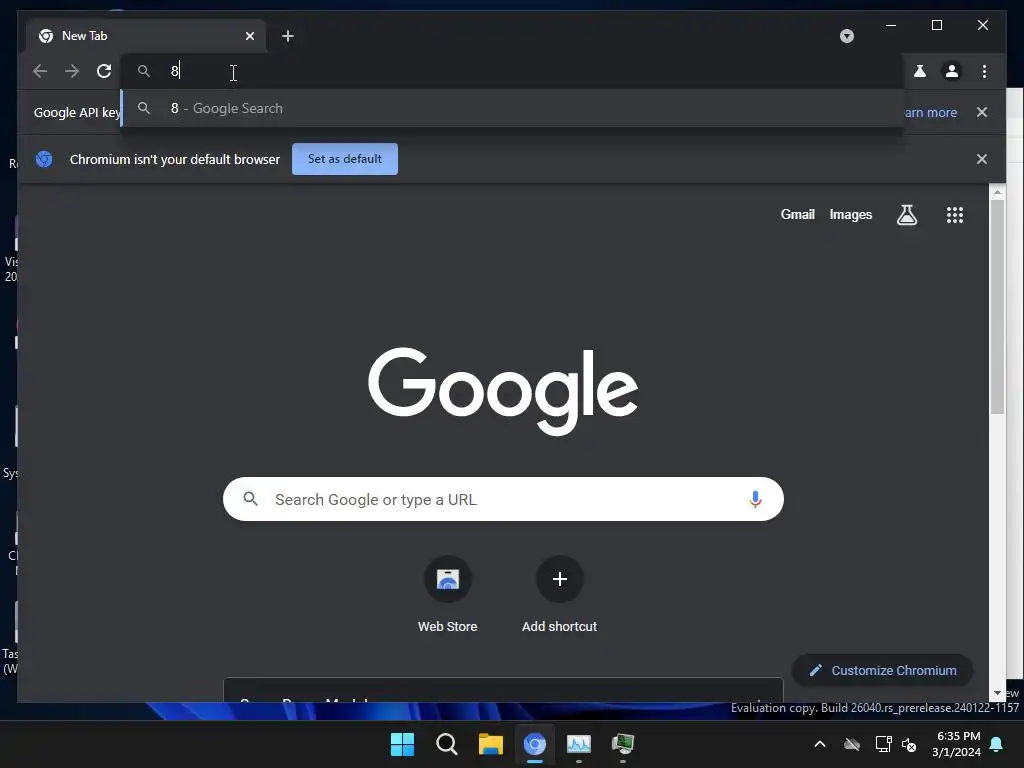Screen dimensions: 1024x768
Task: Open the Images link
Action: click(850, 214)
